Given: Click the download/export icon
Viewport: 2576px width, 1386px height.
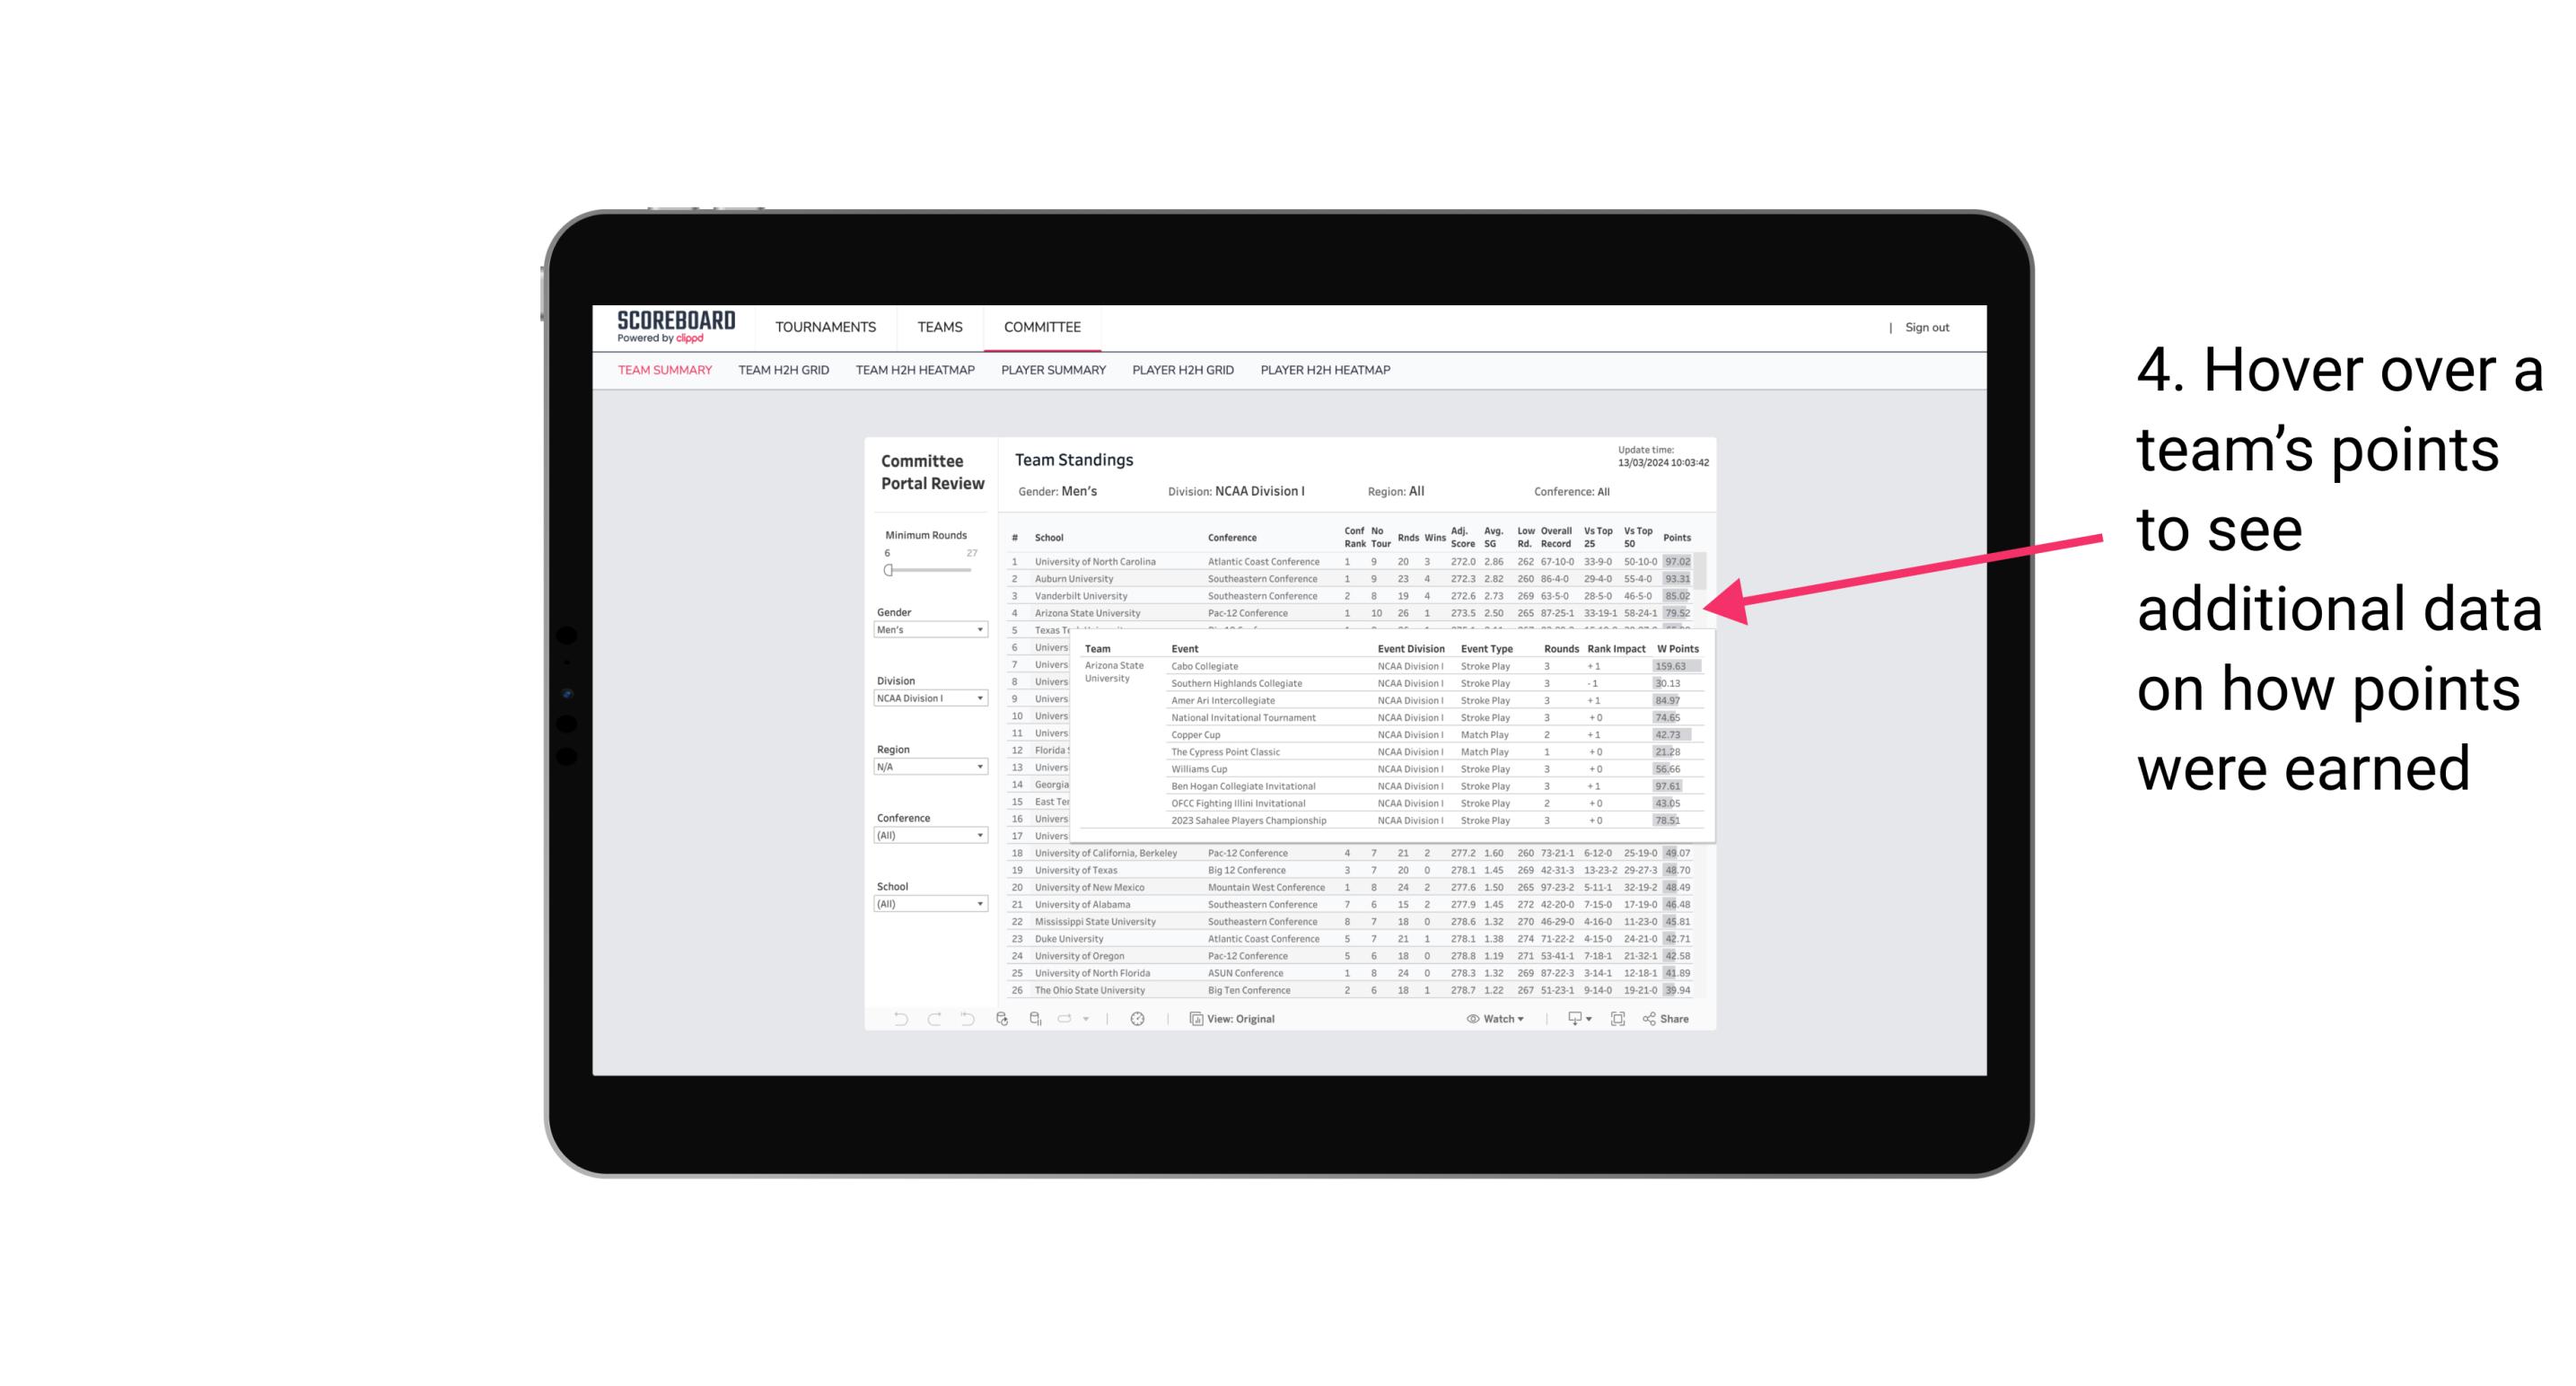Looking at the screenshot, I should (x=1572, y=1019).
